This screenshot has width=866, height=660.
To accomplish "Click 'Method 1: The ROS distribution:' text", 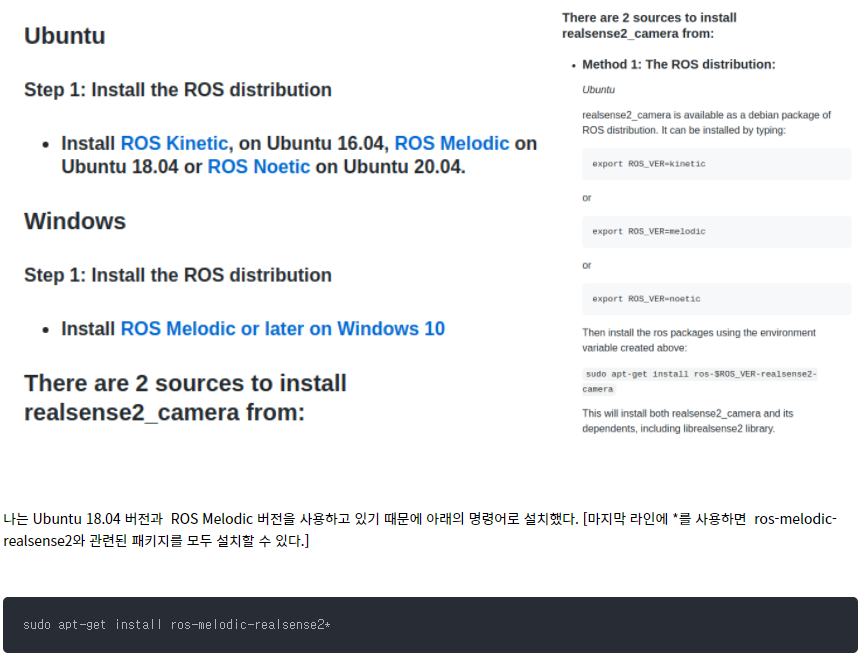I will coord(679,65).
